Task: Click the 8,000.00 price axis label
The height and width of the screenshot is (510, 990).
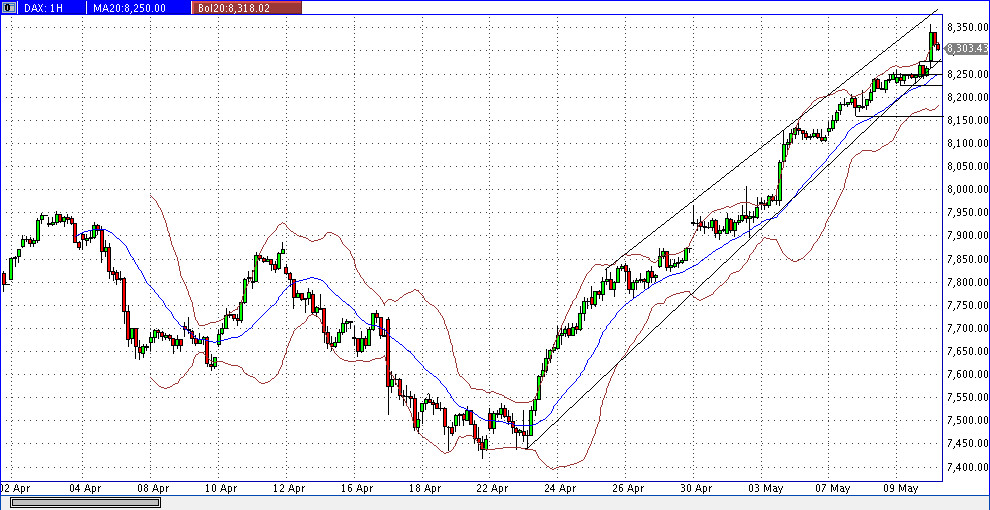Action: point(967,189)
